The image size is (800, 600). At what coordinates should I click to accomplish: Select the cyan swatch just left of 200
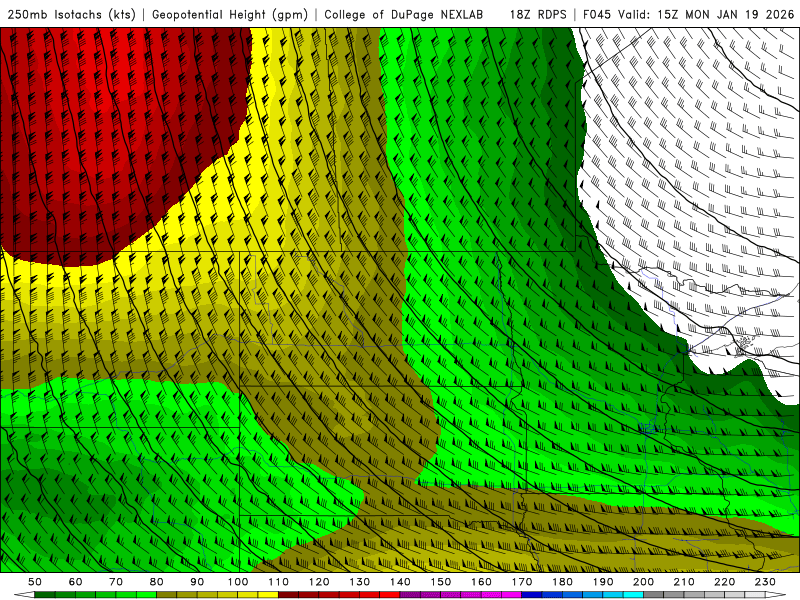click(633, 595)
